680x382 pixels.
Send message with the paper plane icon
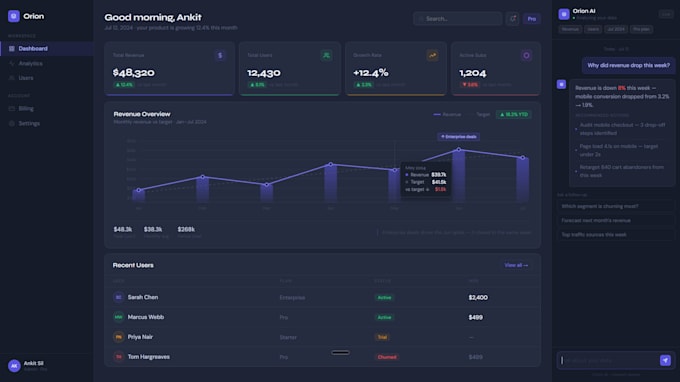(665, 360)
